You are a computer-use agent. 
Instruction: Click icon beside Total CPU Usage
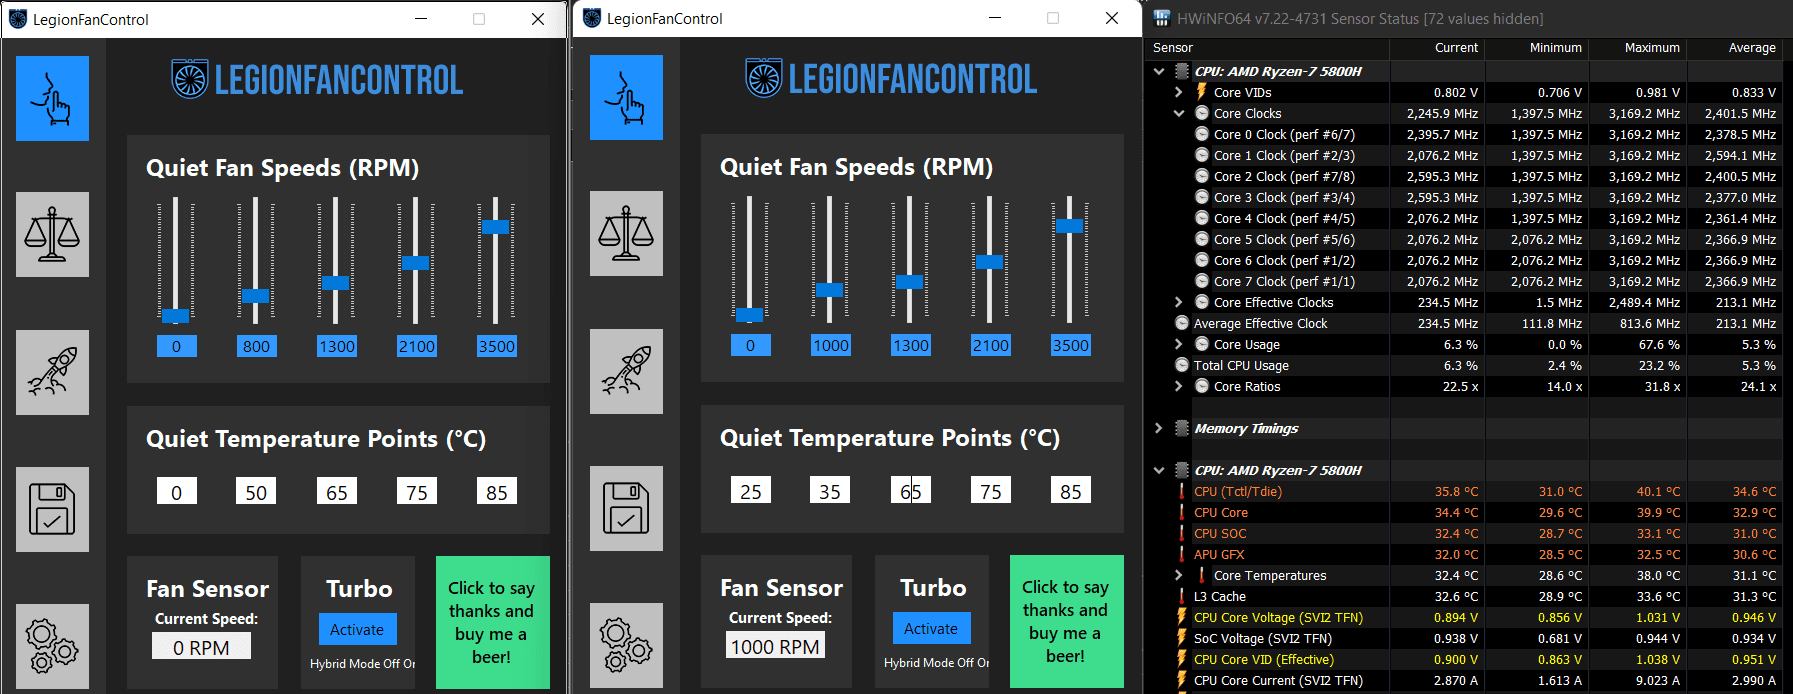1182,365
